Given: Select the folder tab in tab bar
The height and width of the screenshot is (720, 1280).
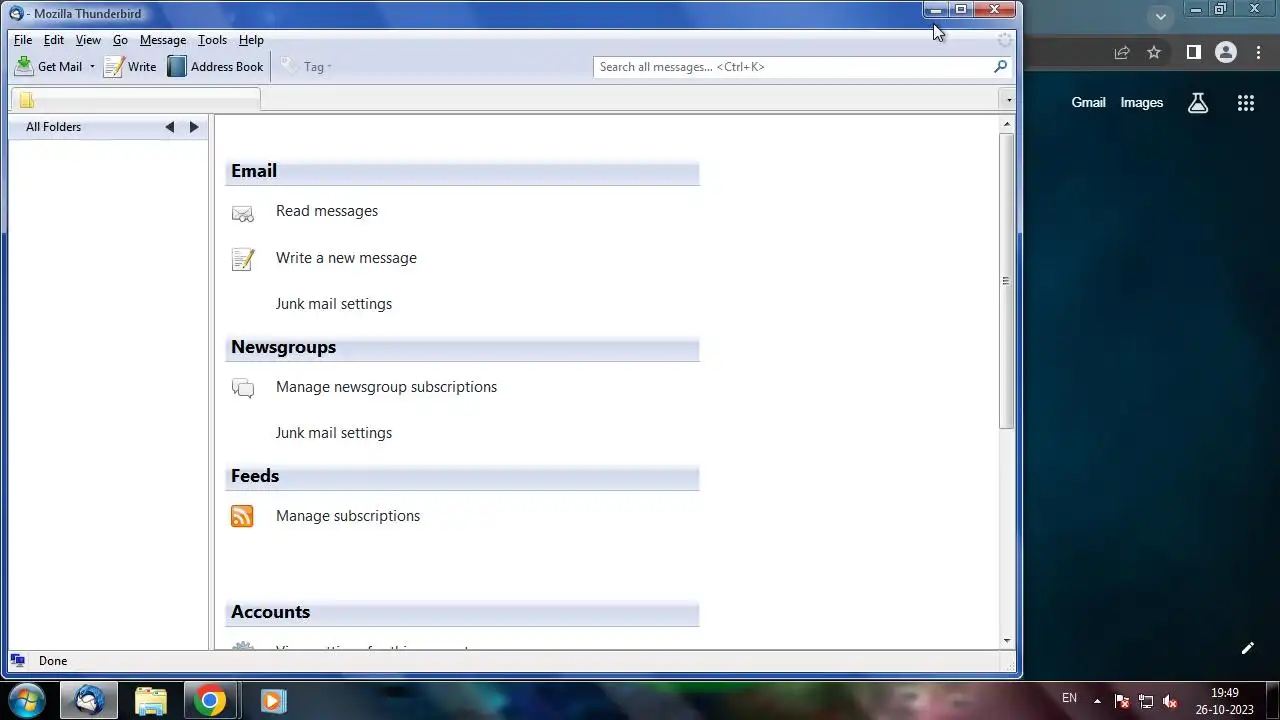Looking at the screenshot, I should coord(136,99).
